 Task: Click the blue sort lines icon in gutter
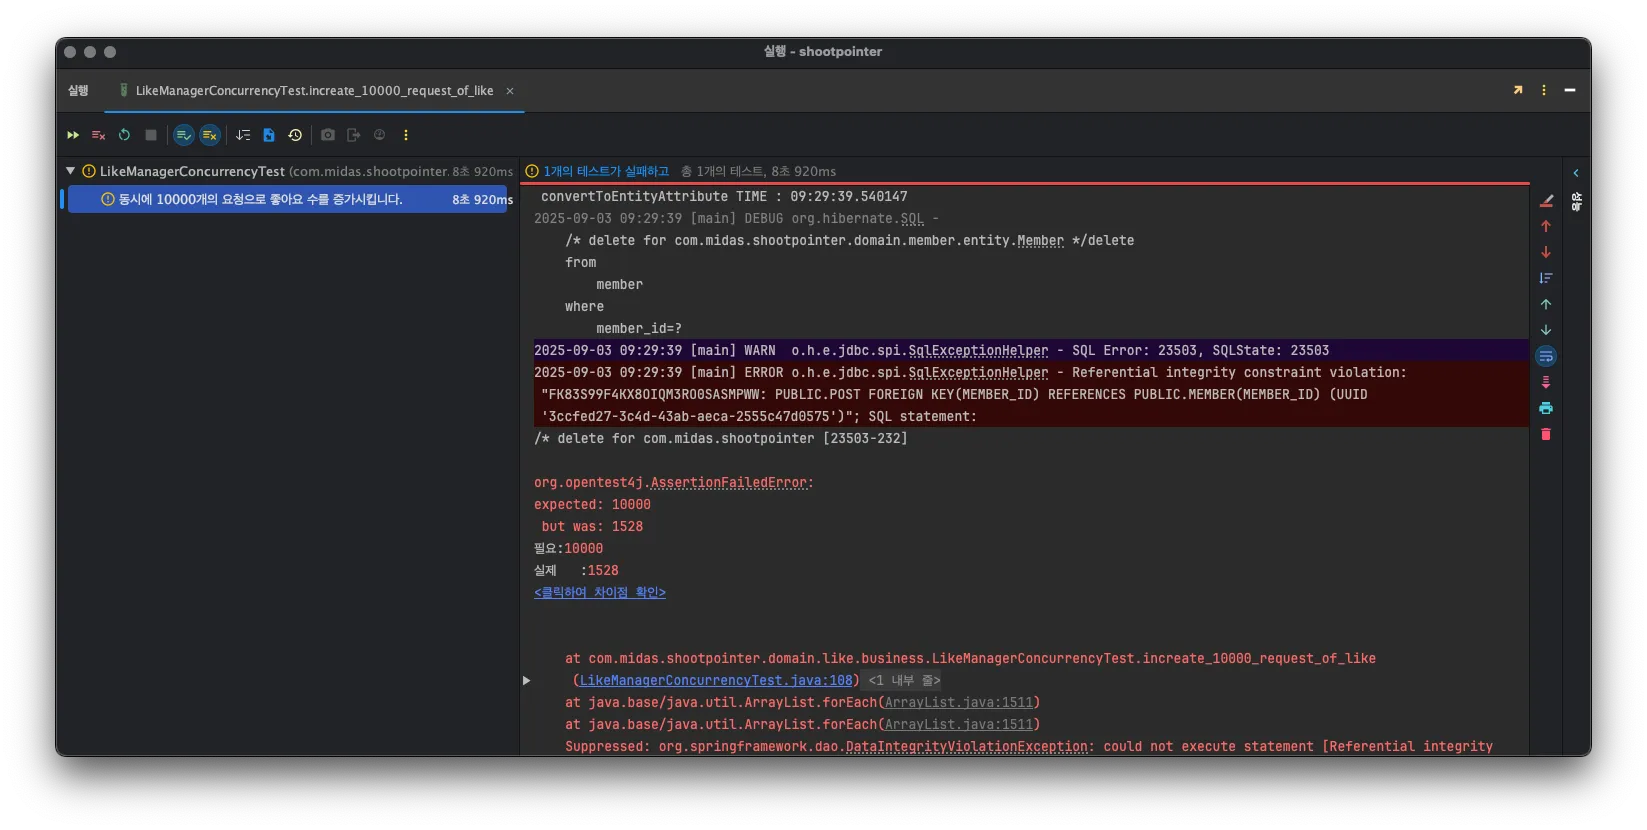(x=1546, y=278)
